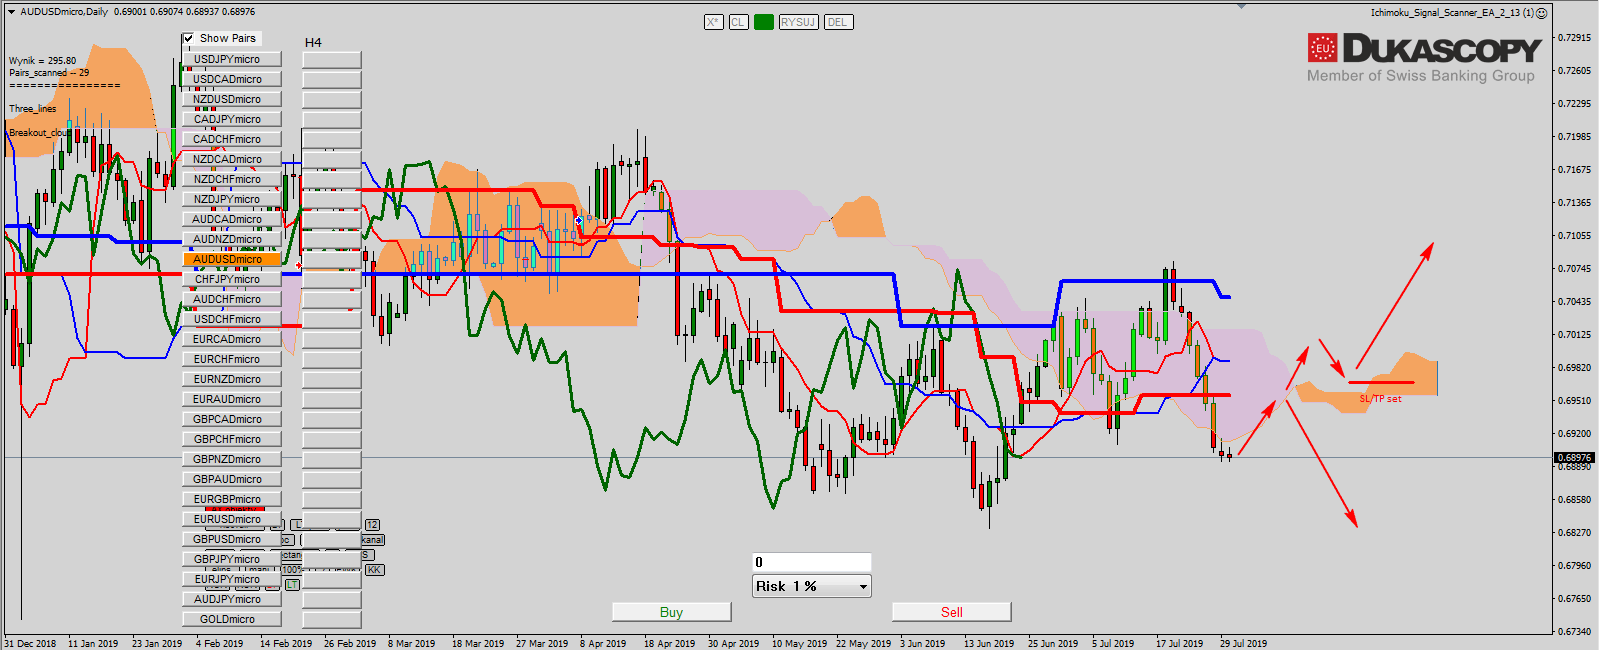Select the highlighted AUDUSDmicro pair
This screenshot has height=650, width=1600.
[x=231, y=259]
